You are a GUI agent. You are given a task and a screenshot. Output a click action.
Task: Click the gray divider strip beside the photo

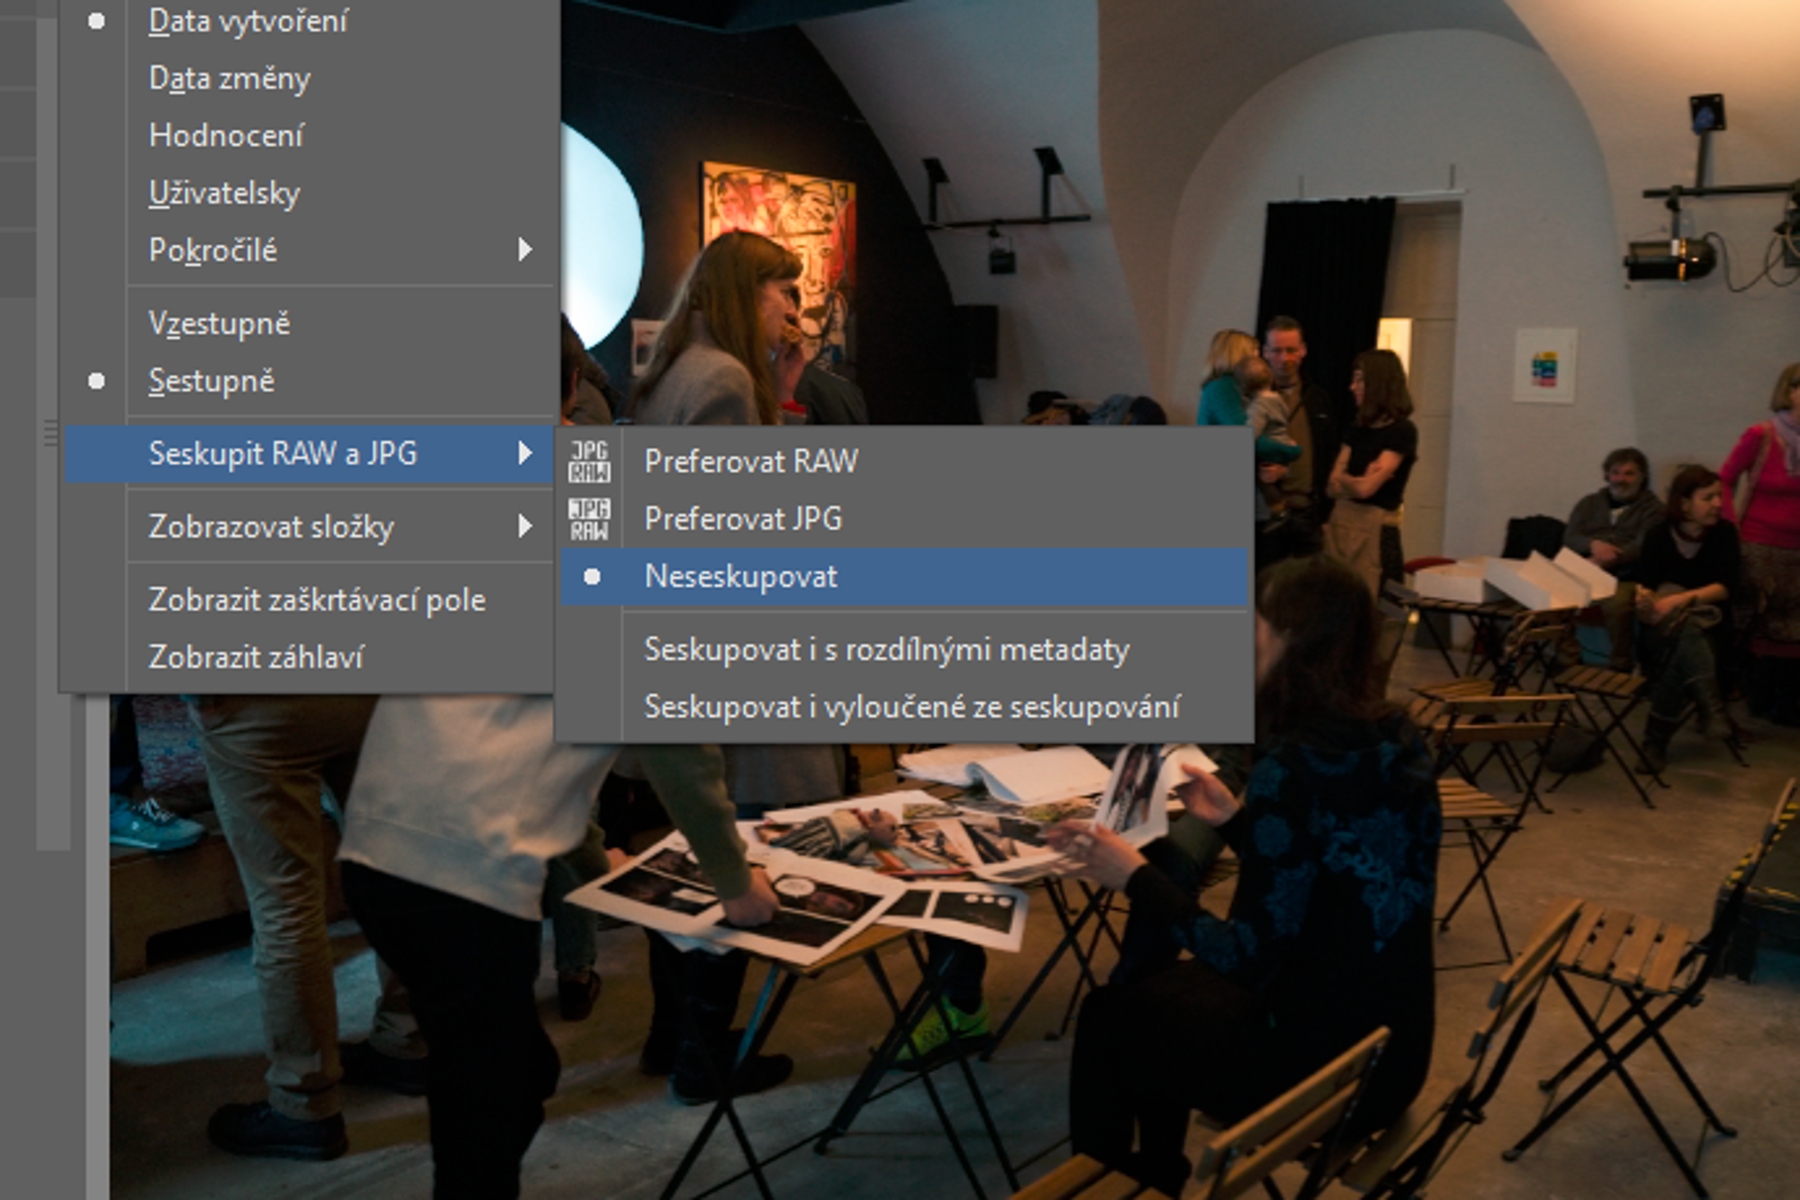click(97, 950)
